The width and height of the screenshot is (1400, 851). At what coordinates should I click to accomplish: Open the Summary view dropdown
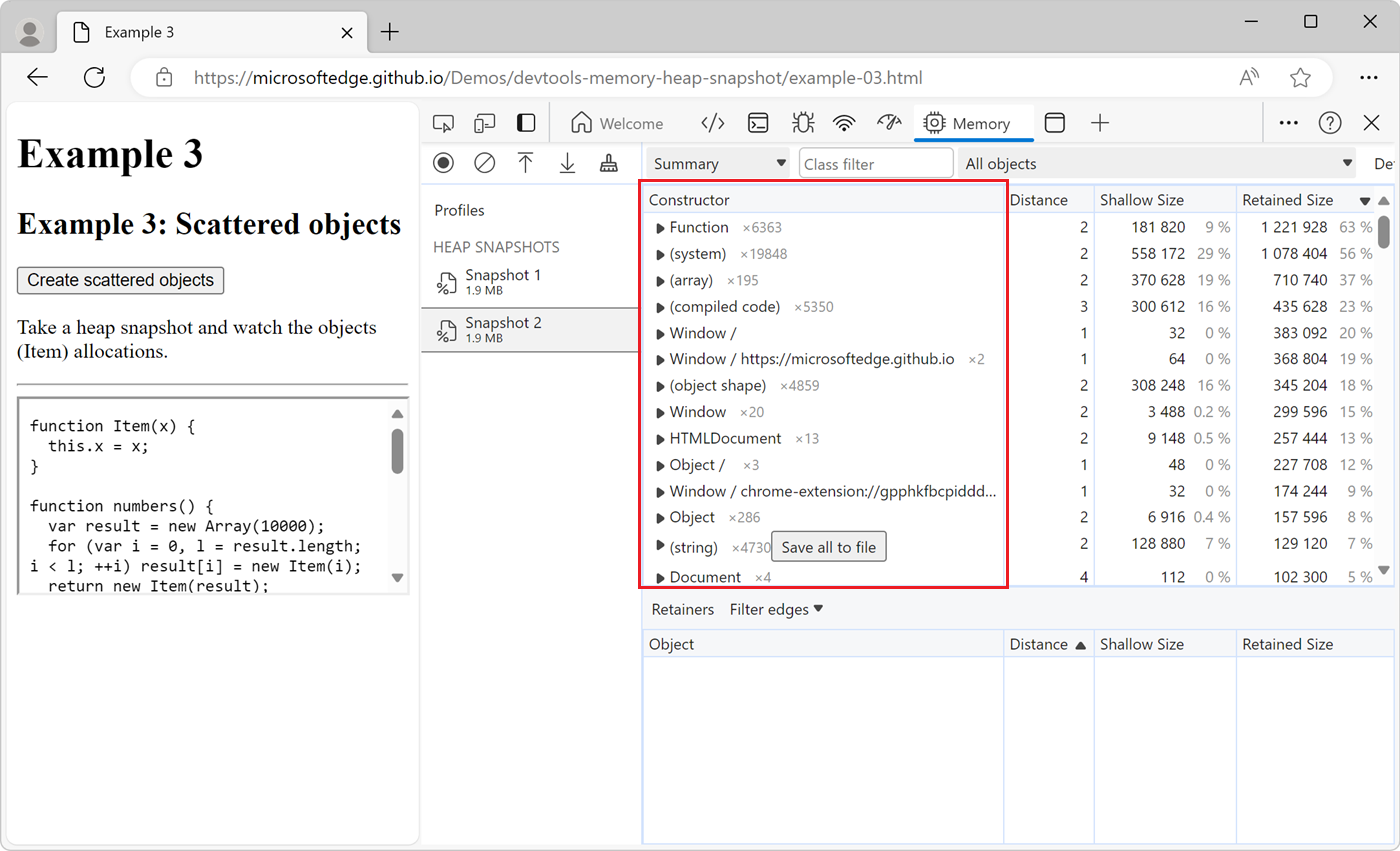[x=717, y=162]
